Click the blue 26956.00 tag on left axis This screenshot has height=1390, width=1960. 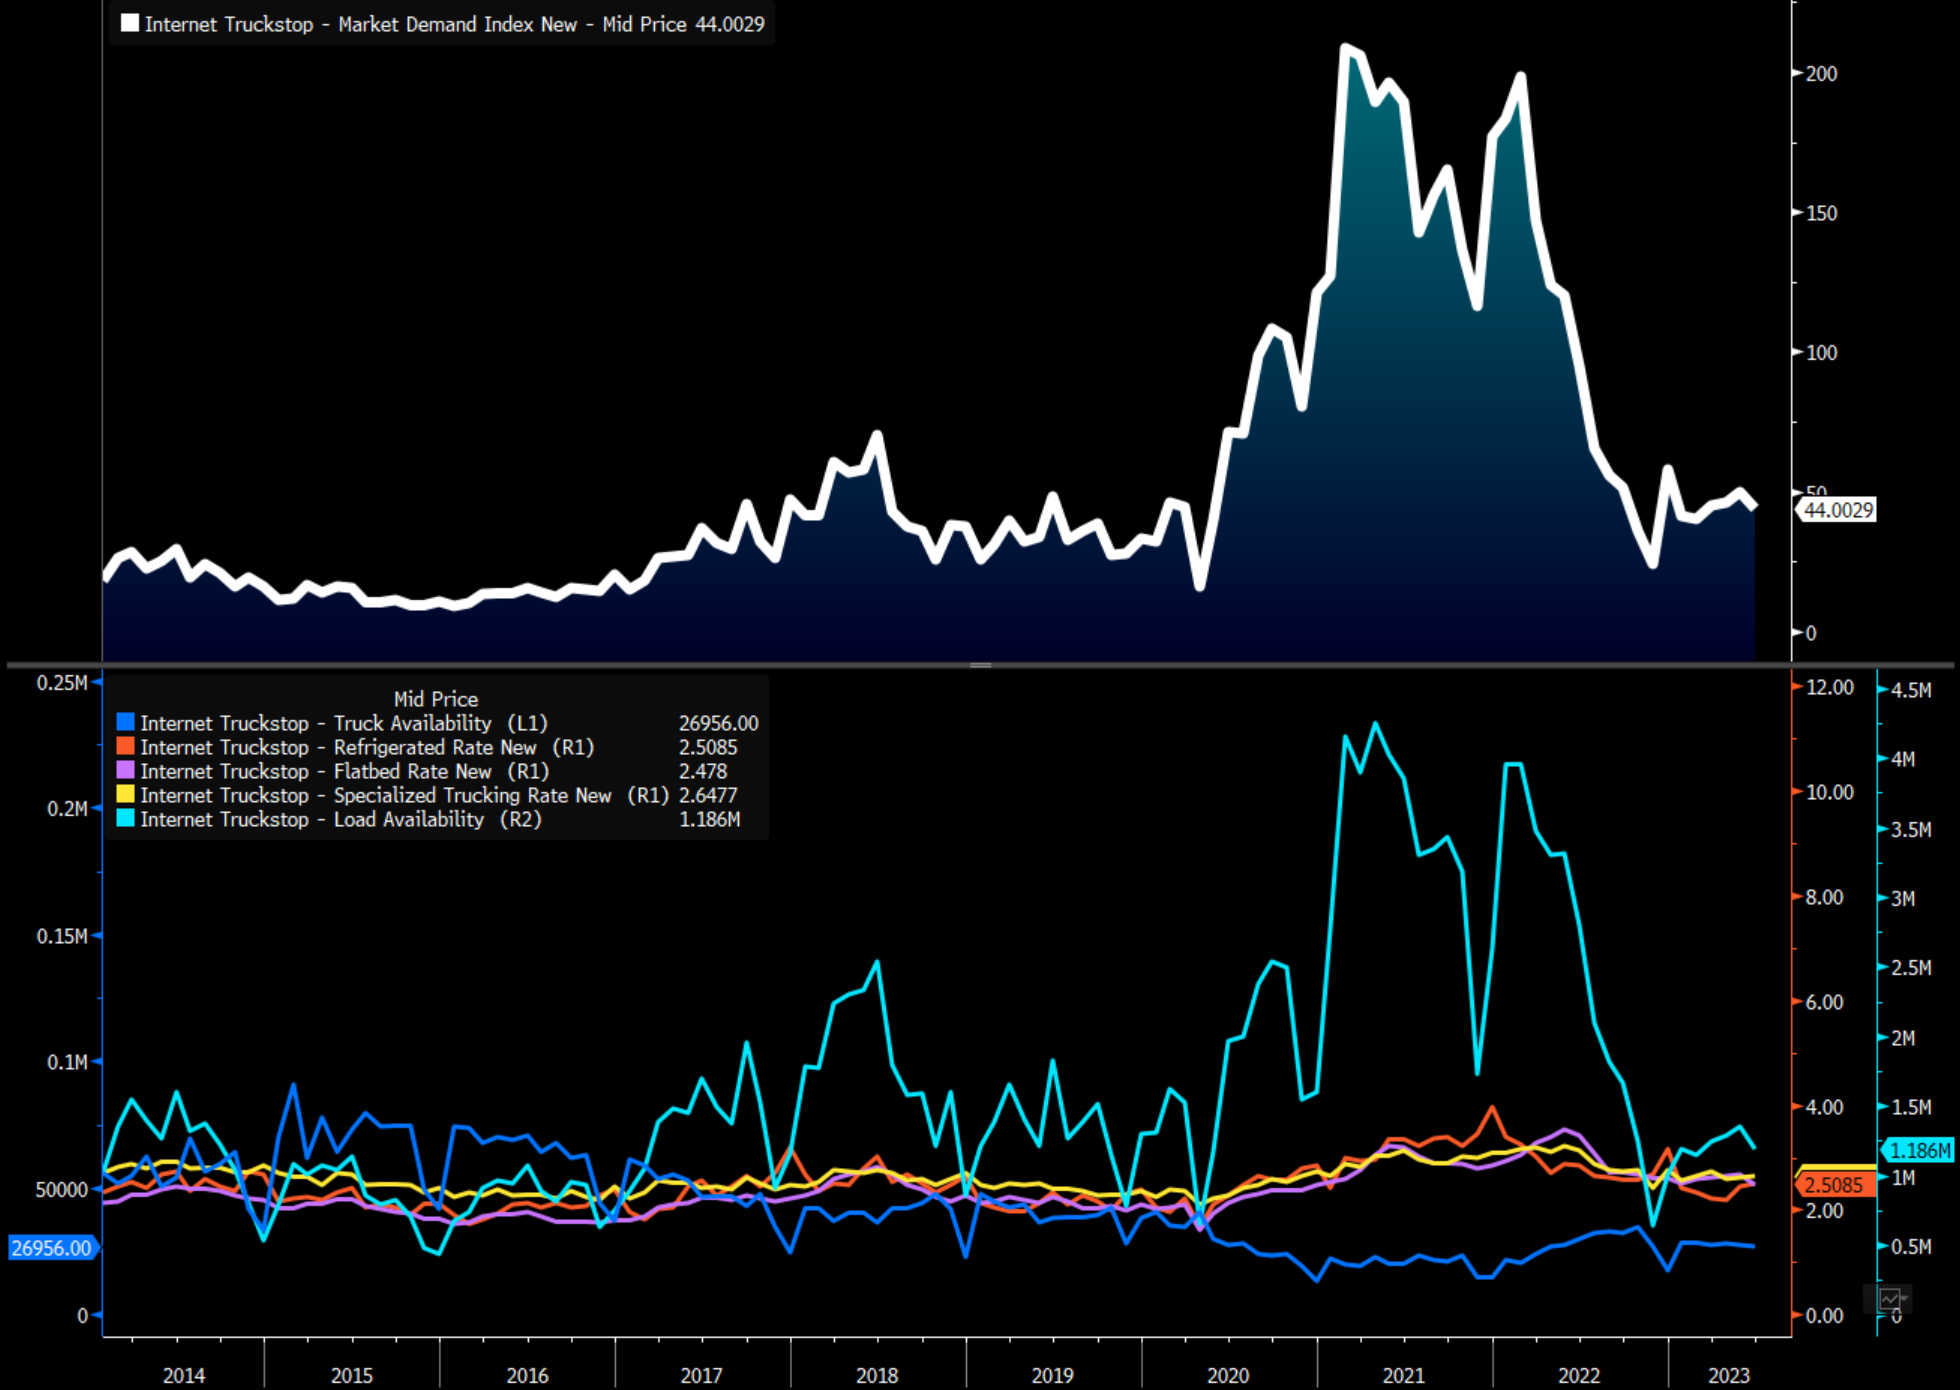[52, 1248]
